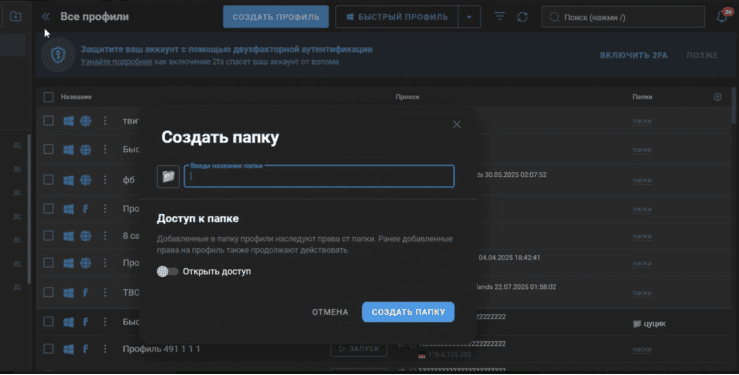Viewport: 739px width, 375px height.
Task: Collapse the sidebar with the double-chevron icon
Action: (46, 17)
